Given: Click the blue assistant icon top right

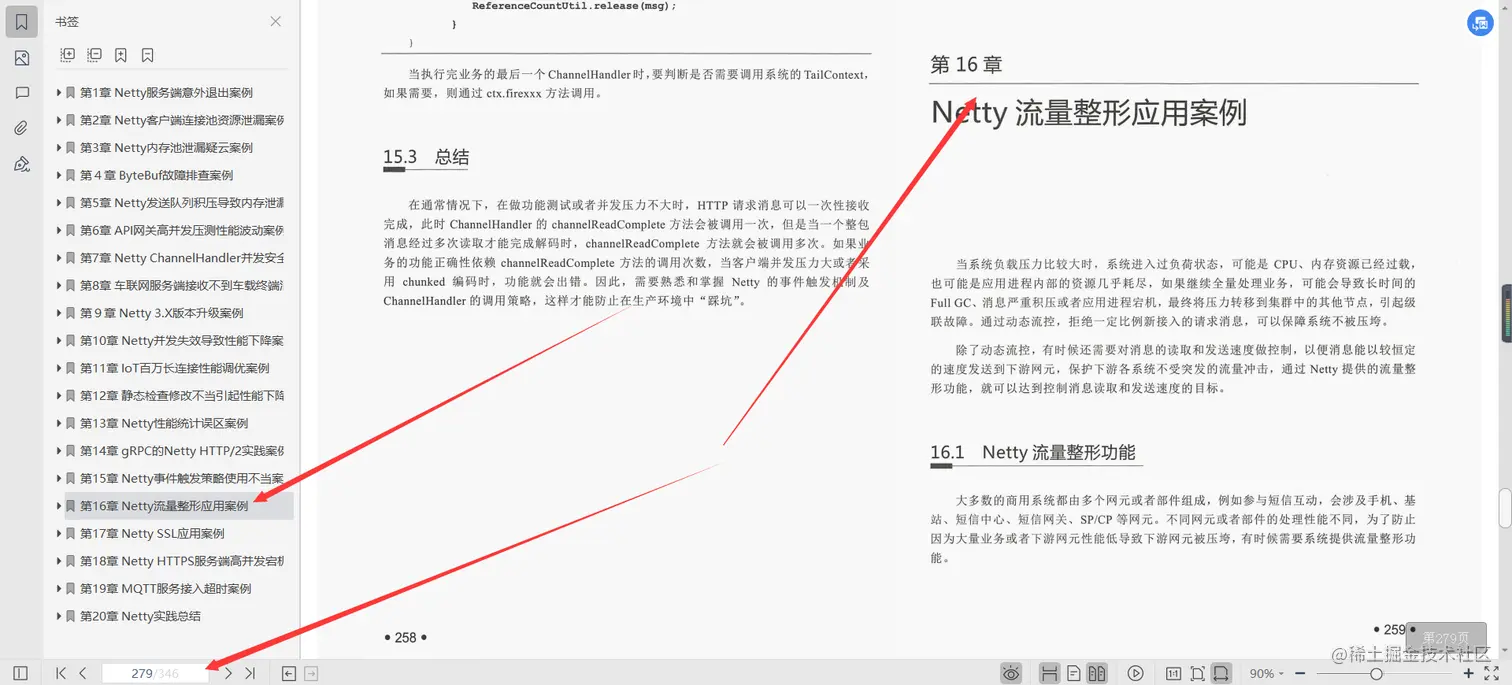Looking at the screenshot, I should click(1480, 22).
